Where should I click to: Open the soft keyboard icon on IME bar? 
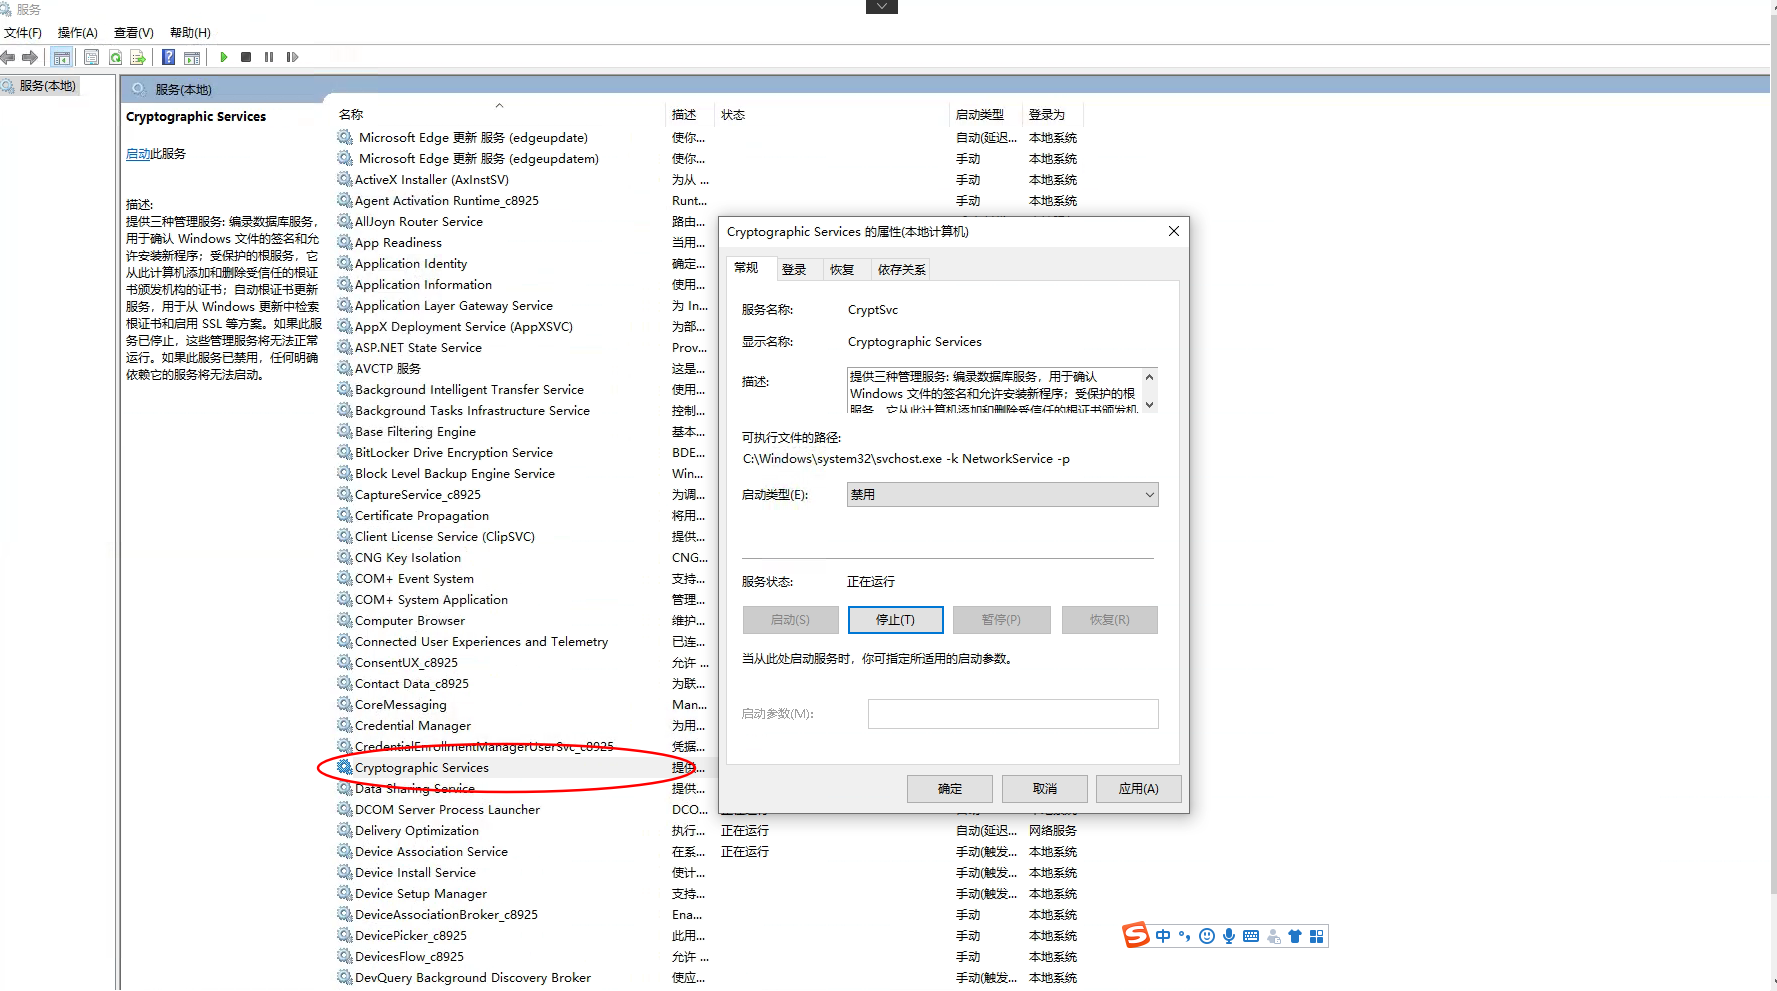(x=1251, y=936)
